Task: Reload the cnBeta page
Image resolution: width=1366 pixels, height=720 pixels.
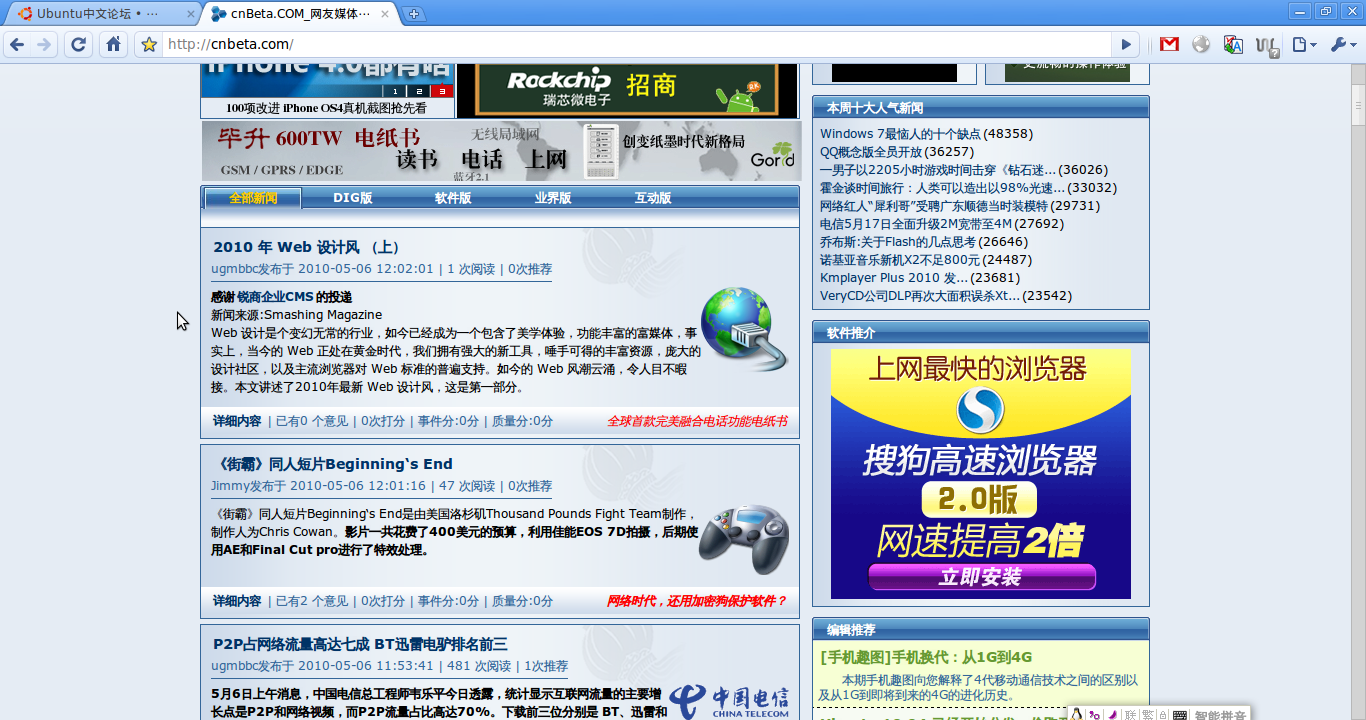Action: 79,44
